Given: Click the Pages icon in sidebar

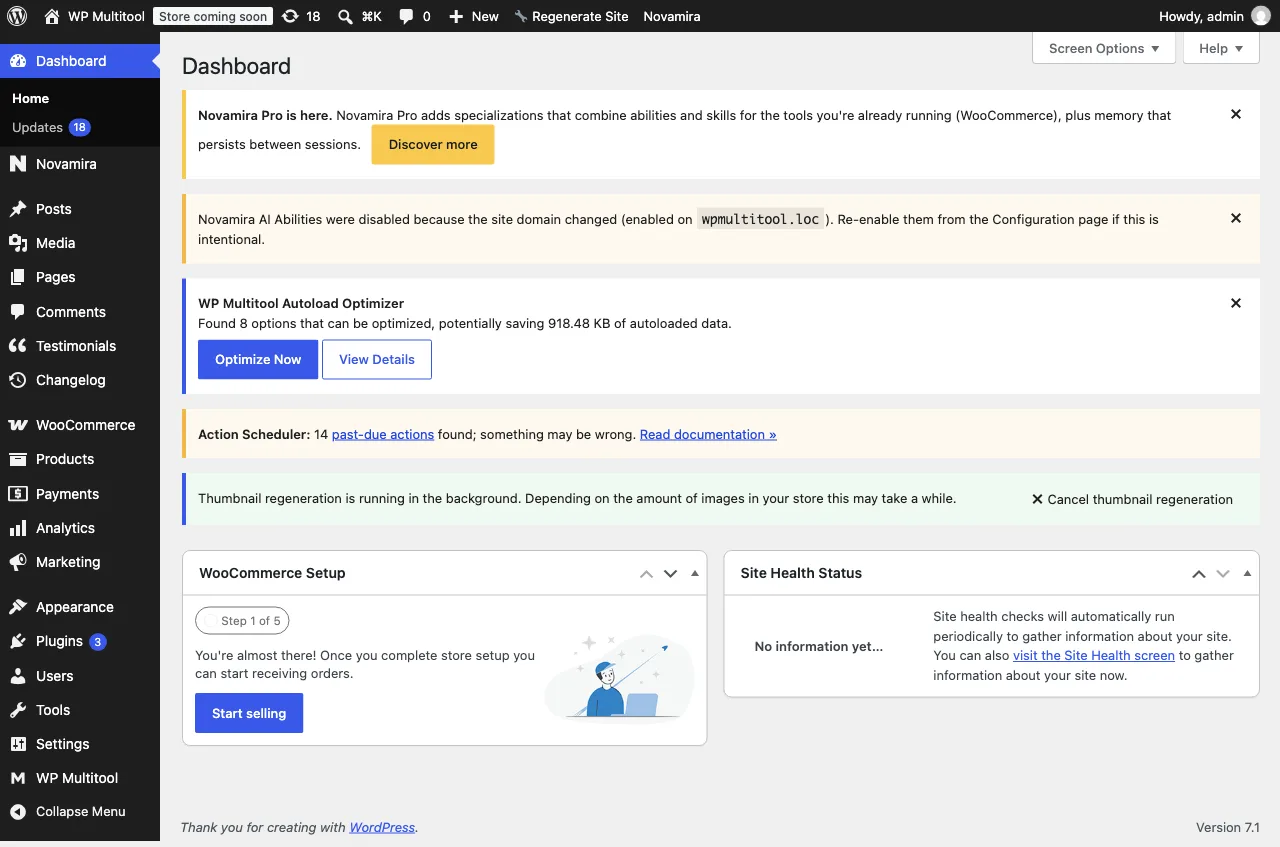Looking at the screenshot, I should click(18, 277).
